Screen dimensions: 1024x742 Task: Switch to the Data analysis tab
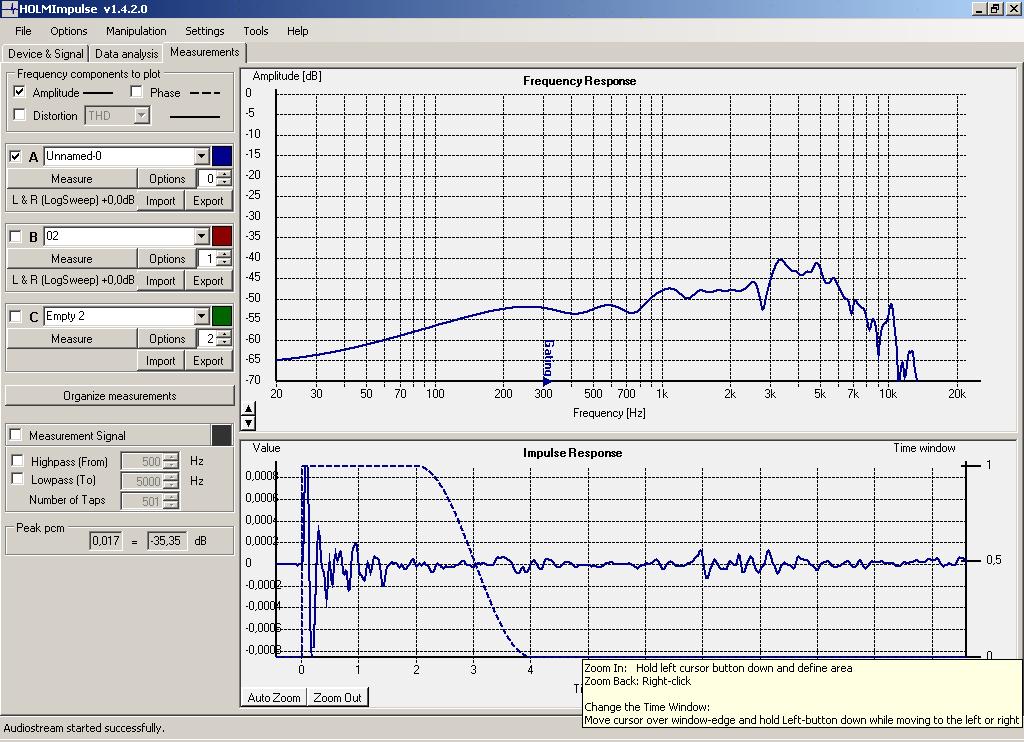(x=127, y=54)
